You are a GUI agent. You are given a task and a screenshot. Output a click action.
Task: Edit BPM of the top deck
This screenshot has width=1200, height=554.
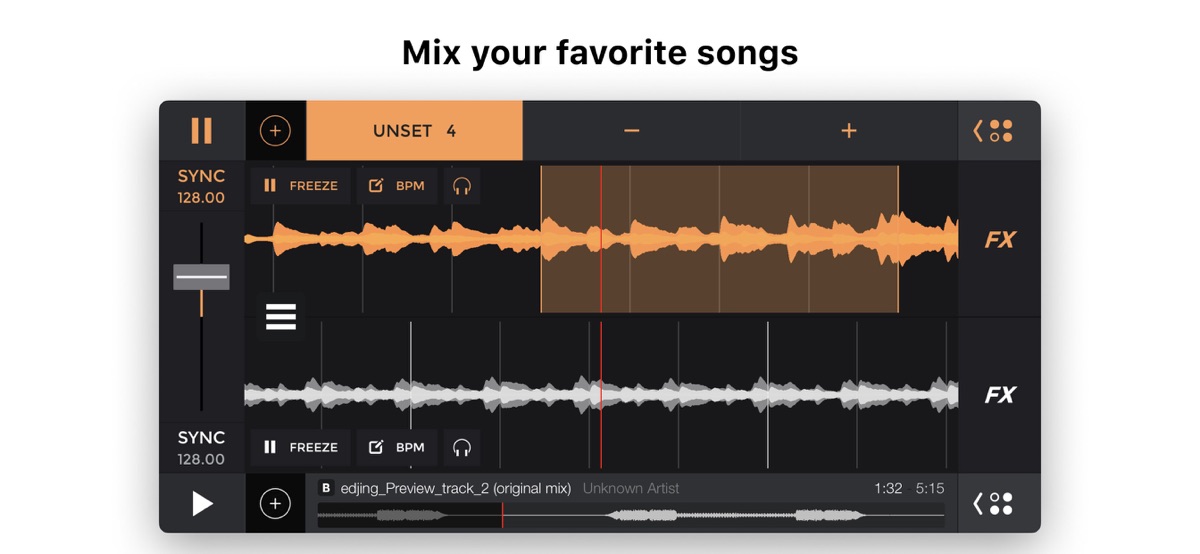pos(397,186)
